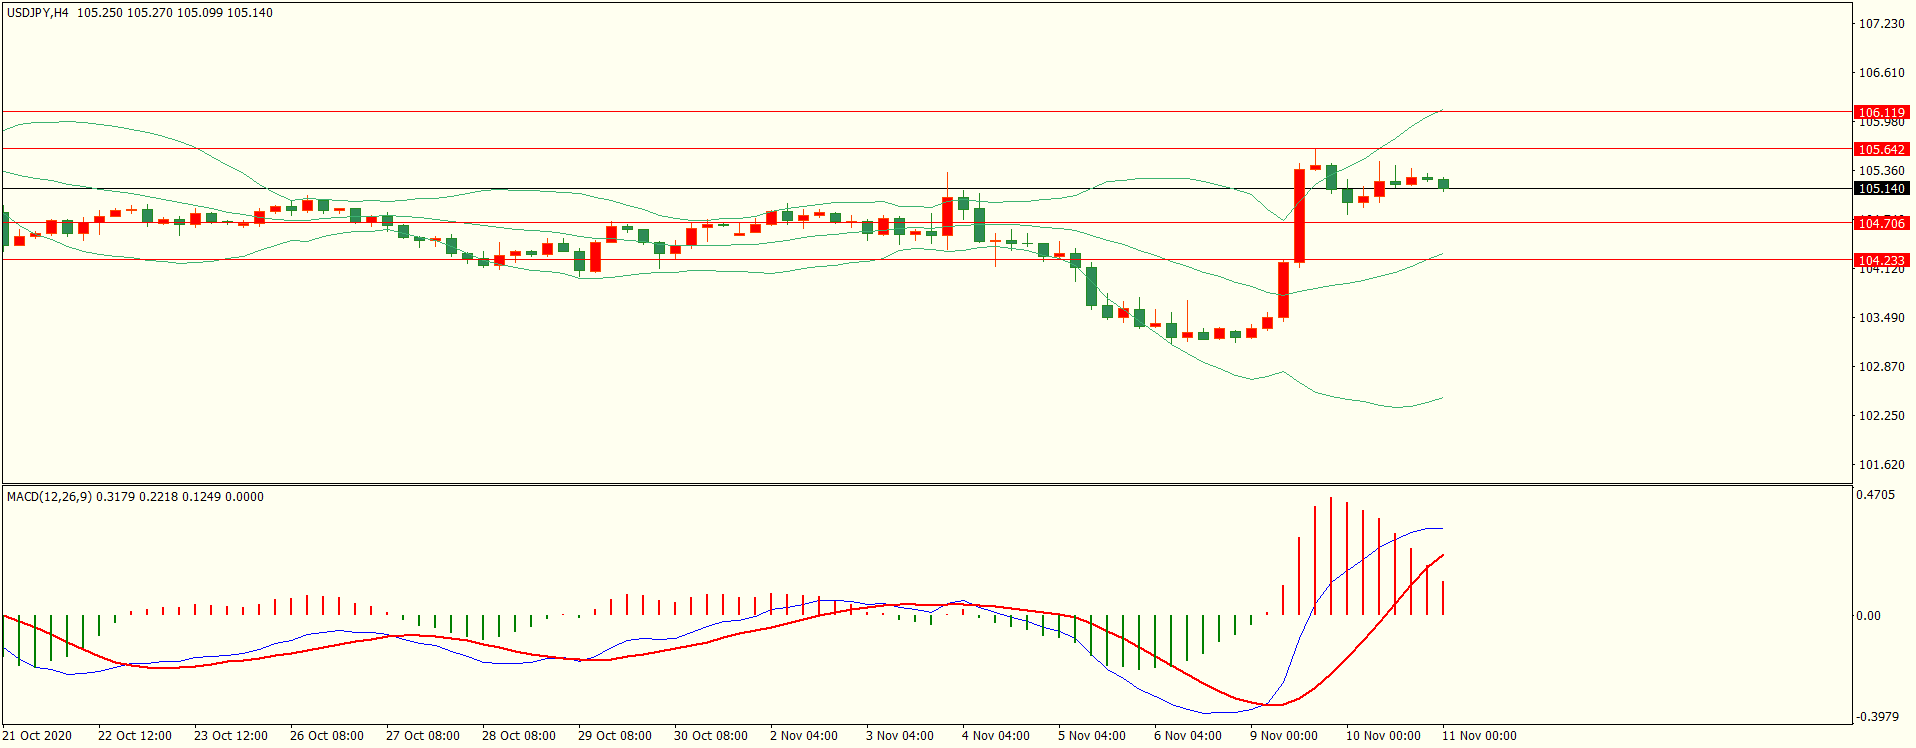Viewport: 1916px width, 748px height.
Task: Click the current price label 105.140
Action: (1881, 188)
